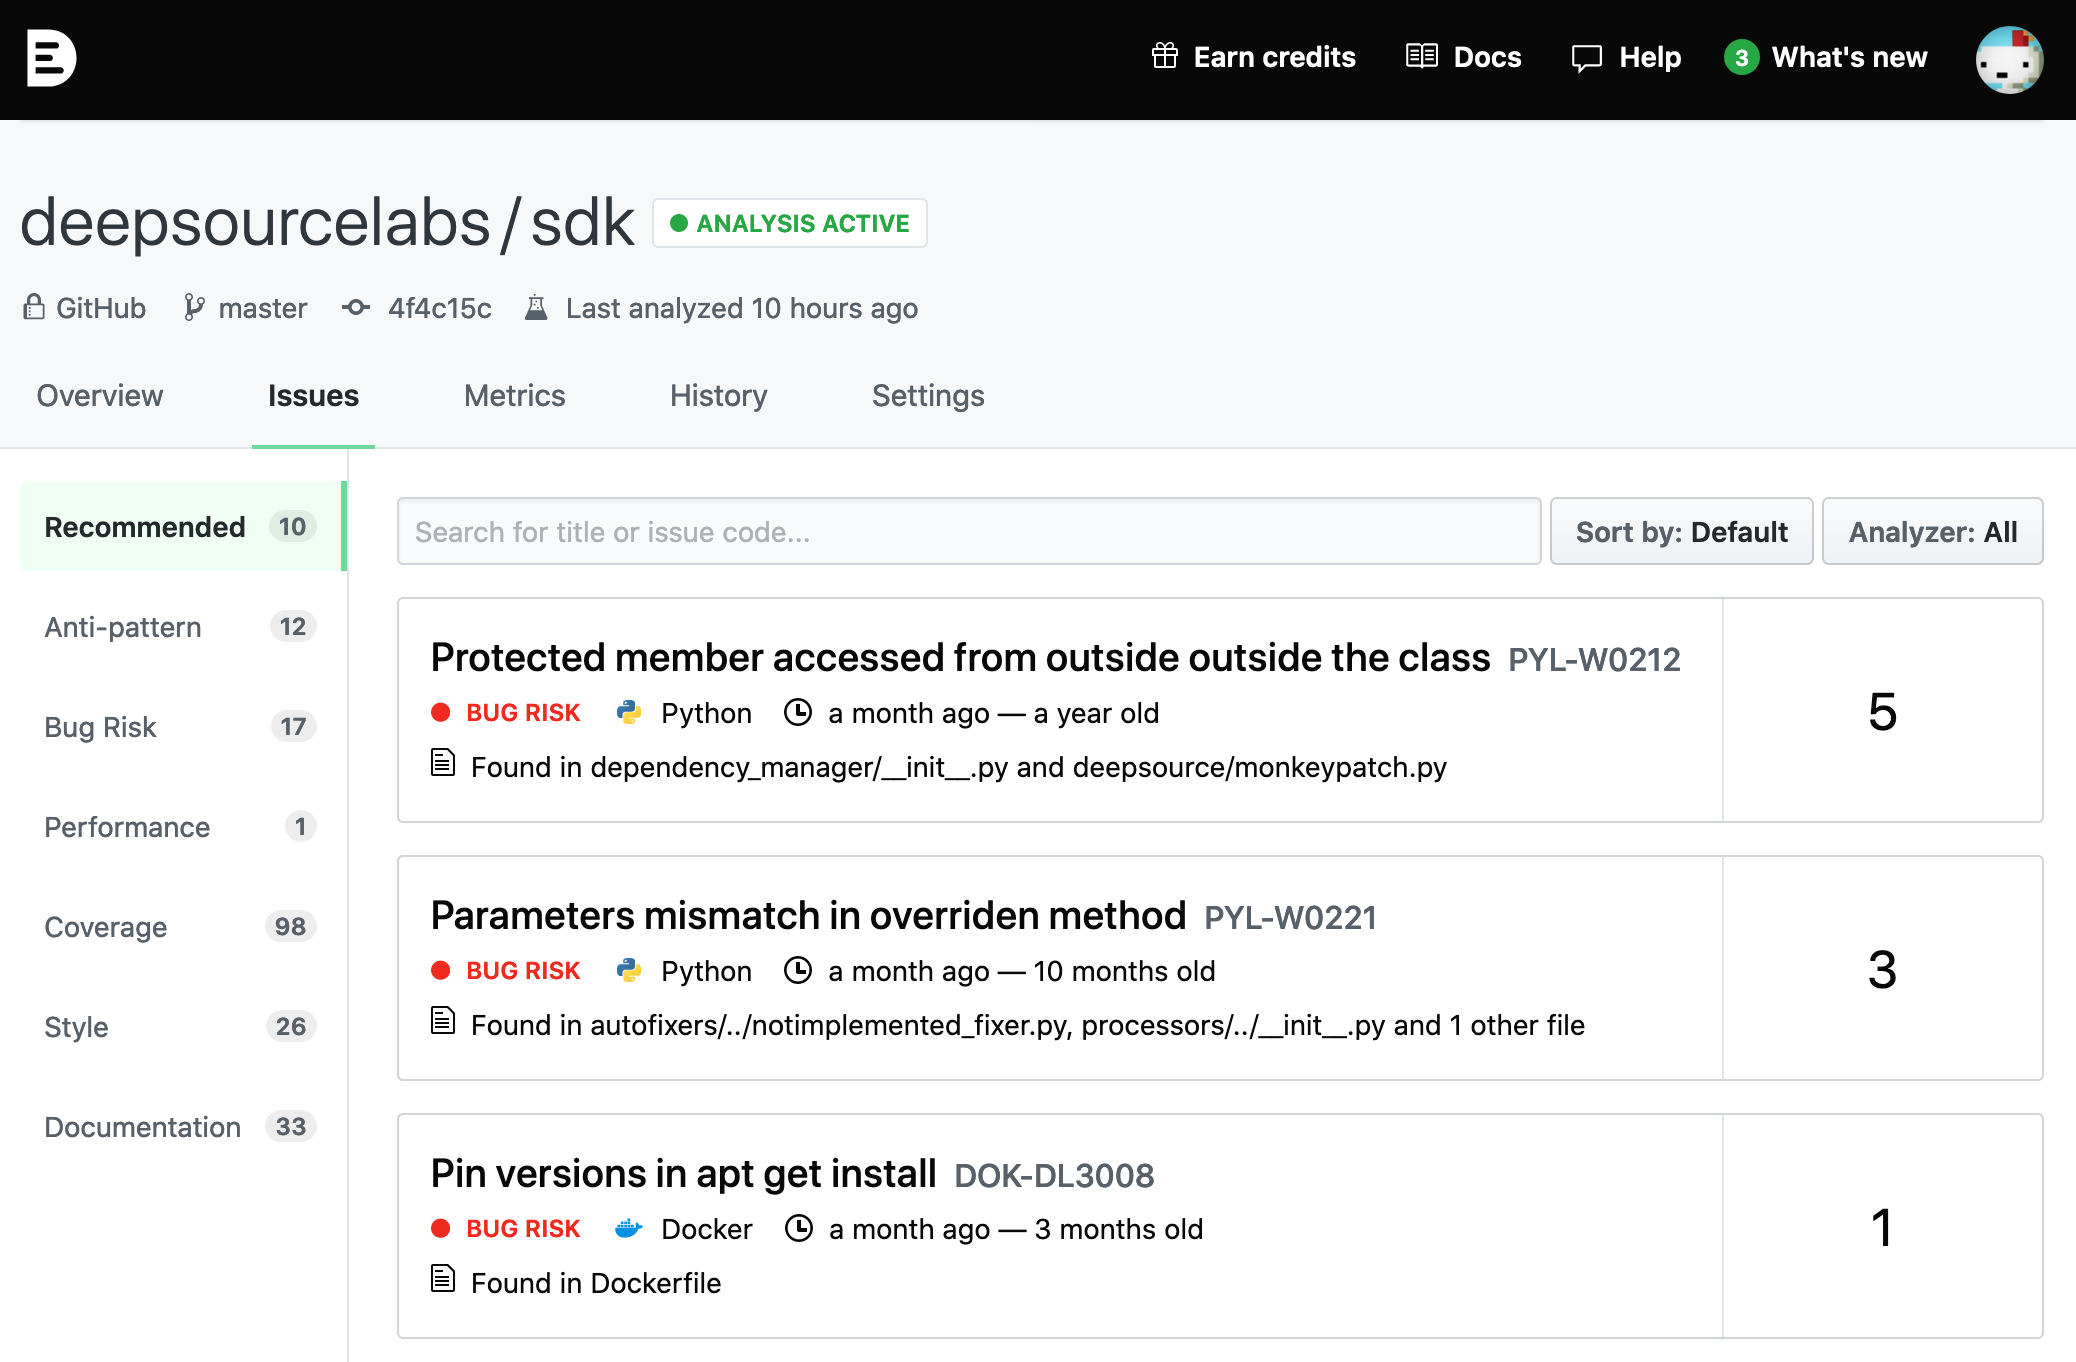This screenshot has width=2076, height=1362.
Task: Open Docs via the book icon
Action: pos(1421,57)
